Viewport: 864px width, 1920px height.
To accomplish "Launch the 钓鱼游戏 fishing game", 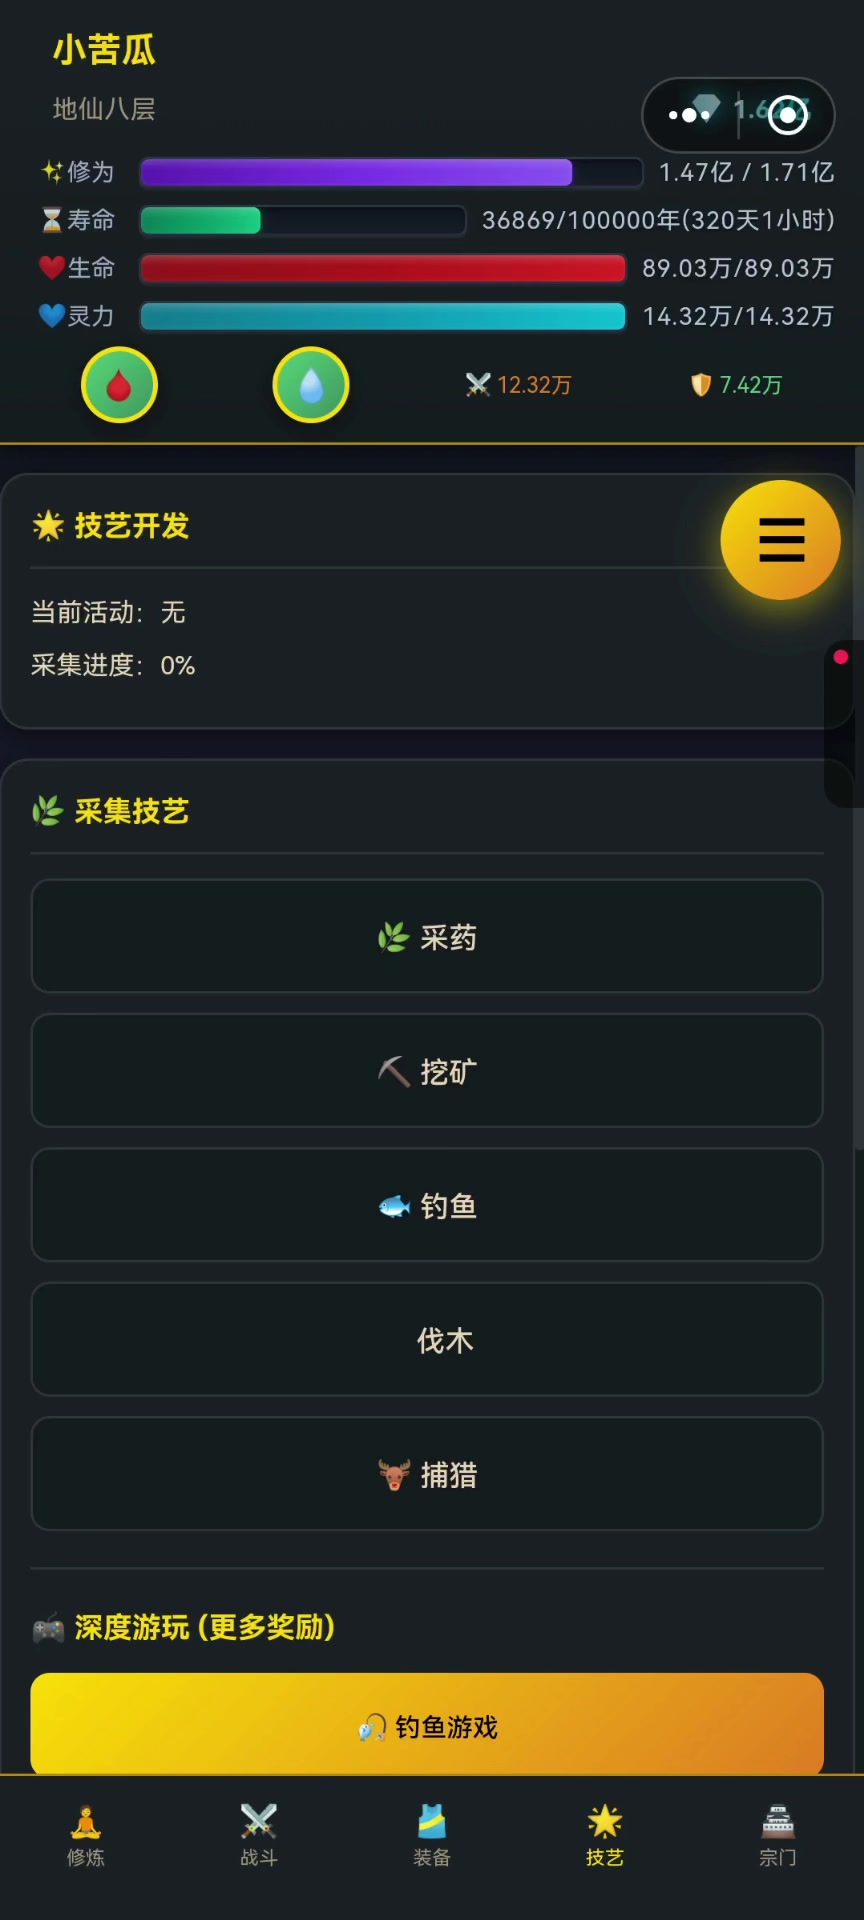I will click(427, 1726).
